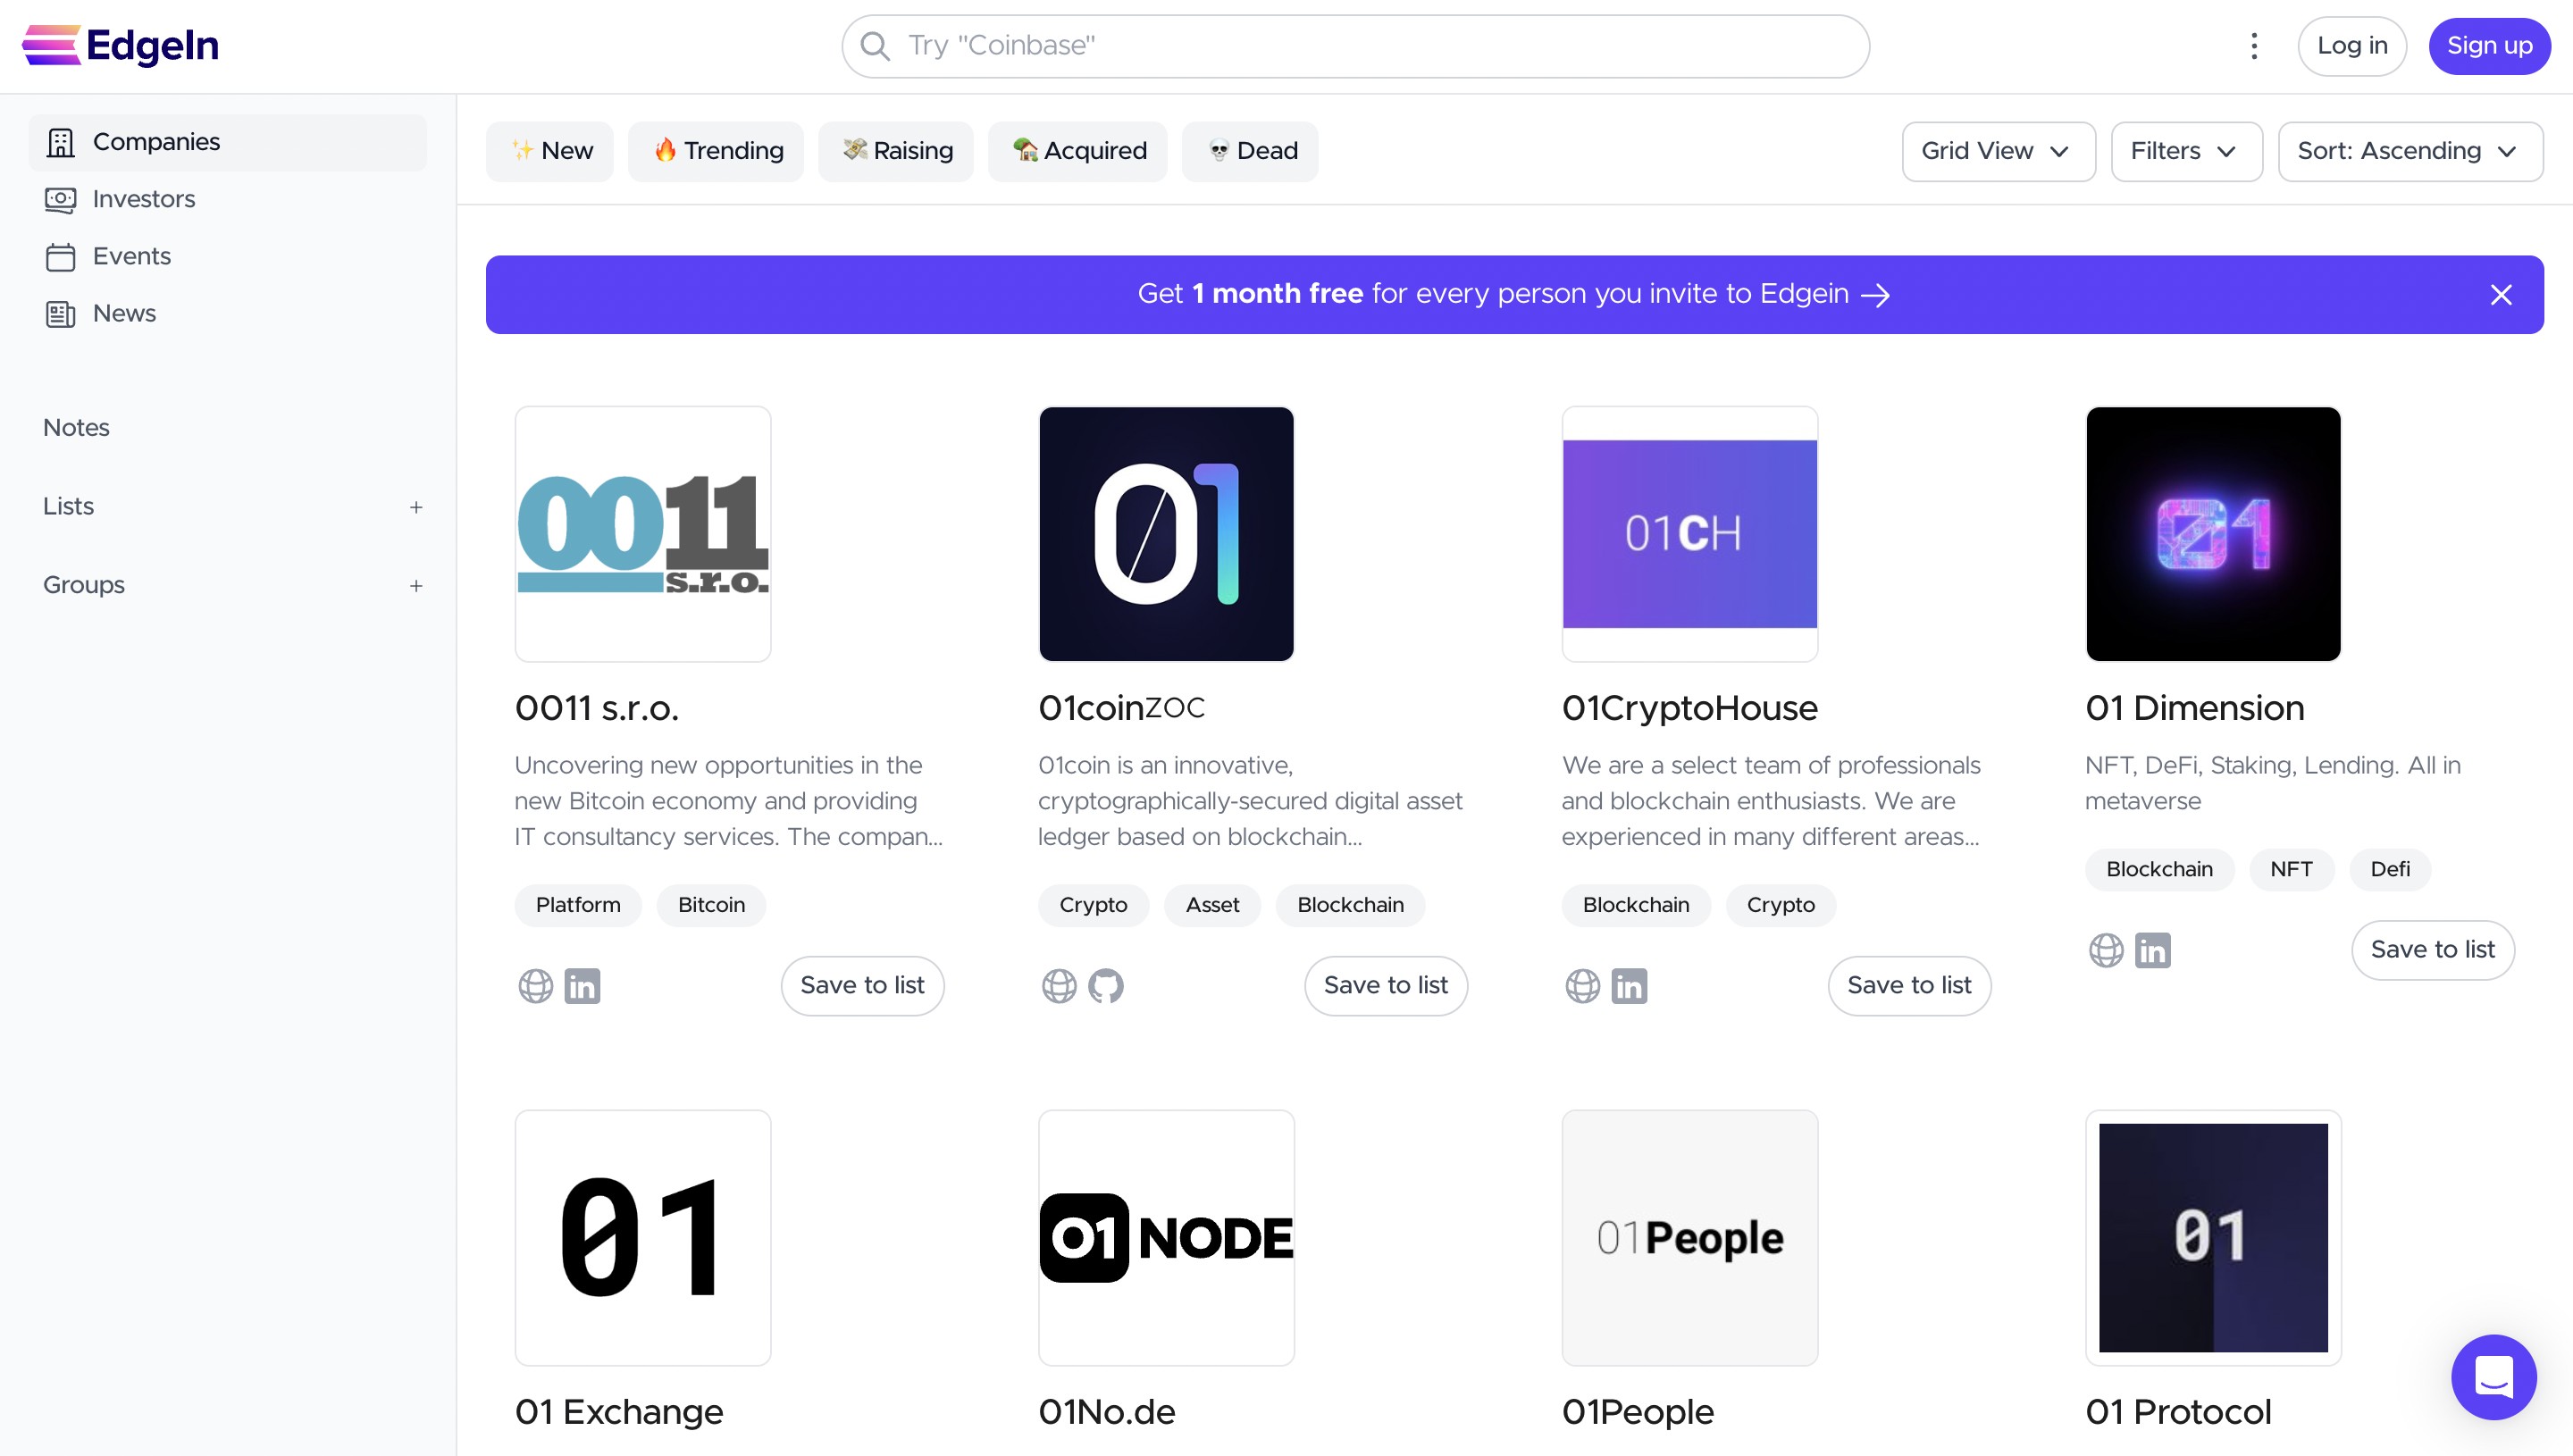Open the Filters dropdown
Screen dimensions: 2573x1456
tap(2185, 151)
